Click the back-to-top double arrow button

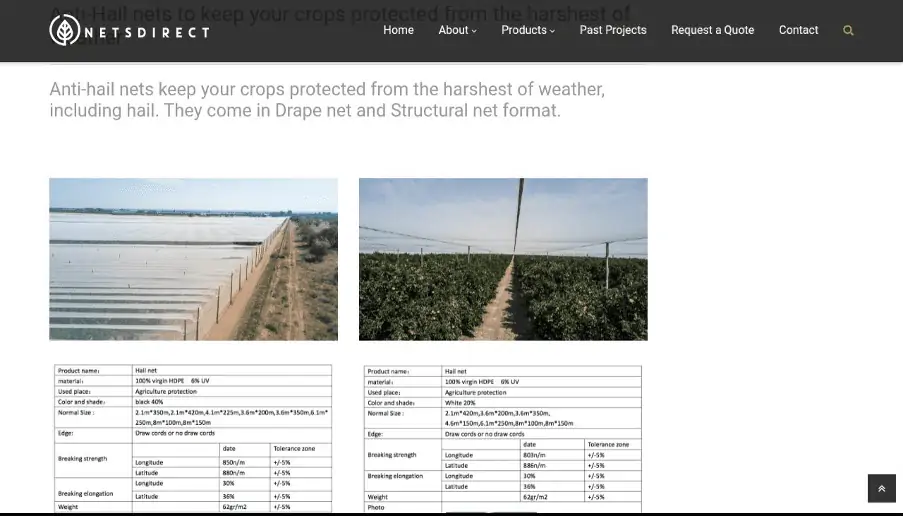pyautogui.click(x=882, y=488)
